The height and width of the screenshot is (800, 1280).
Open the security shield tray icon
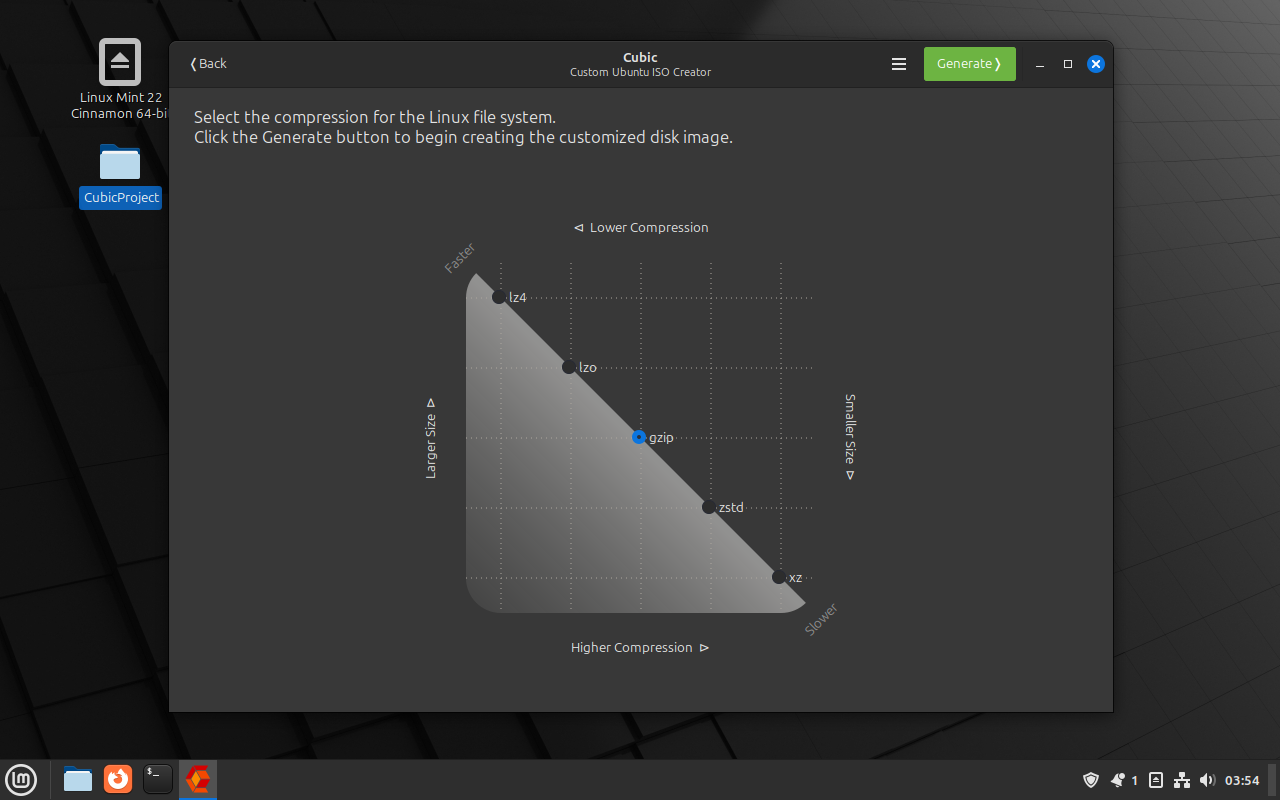pyautogui.click(x=1091, y=780)
